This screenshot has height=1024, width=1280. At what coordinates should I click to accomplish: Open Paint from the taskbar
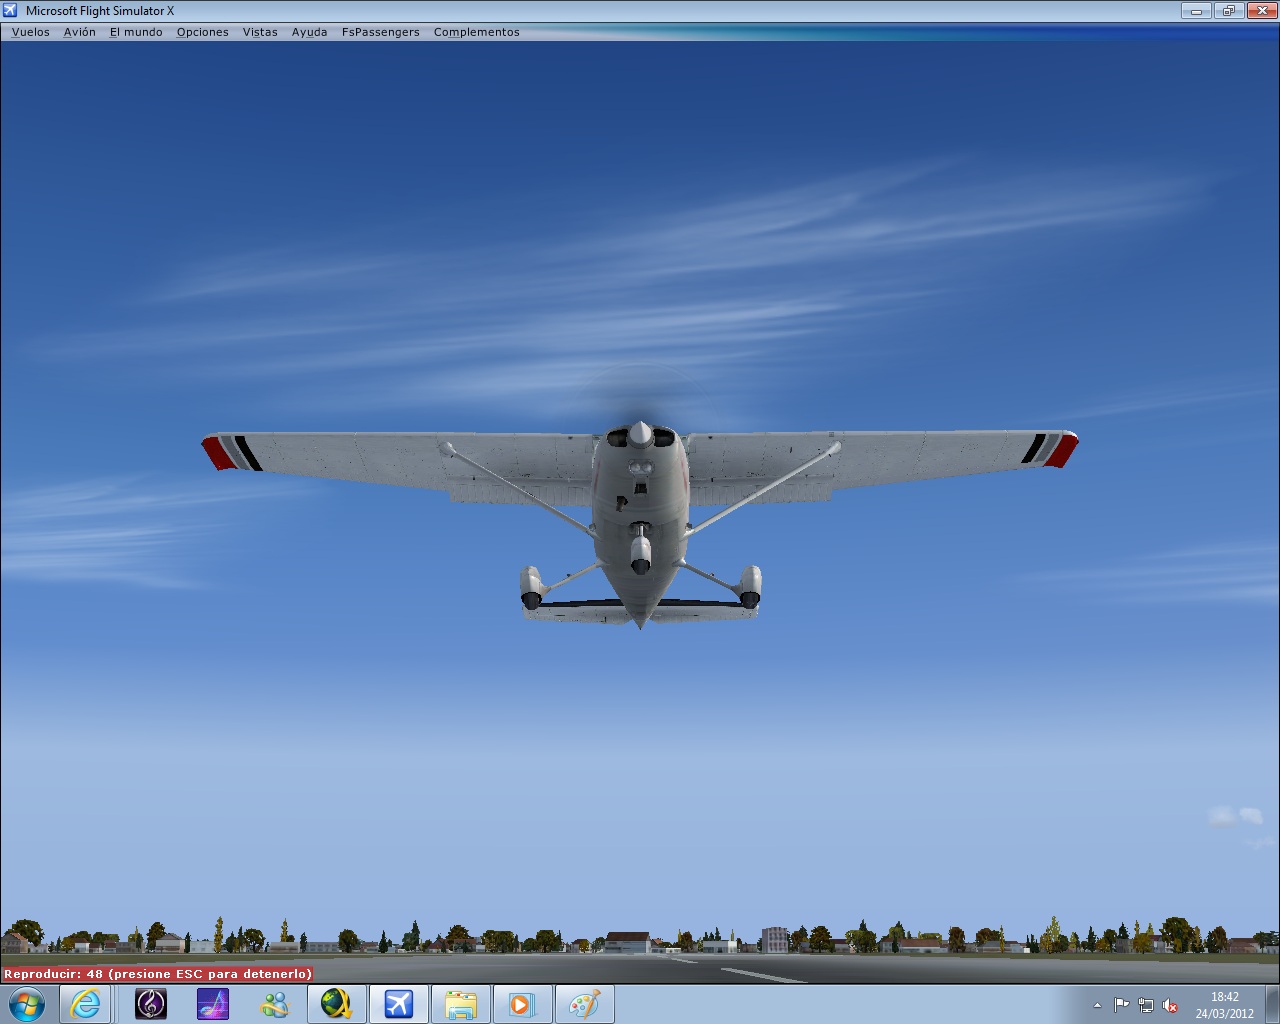[x=584, y=1004]
